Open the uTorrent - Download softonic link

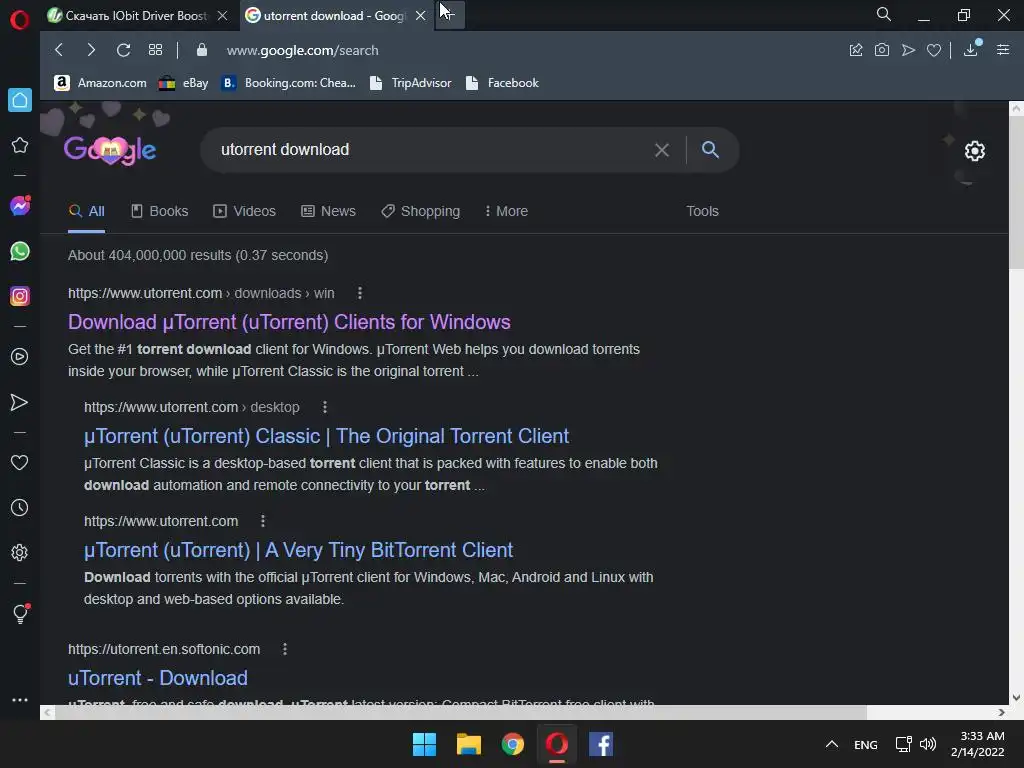click(x=157, y=678)
